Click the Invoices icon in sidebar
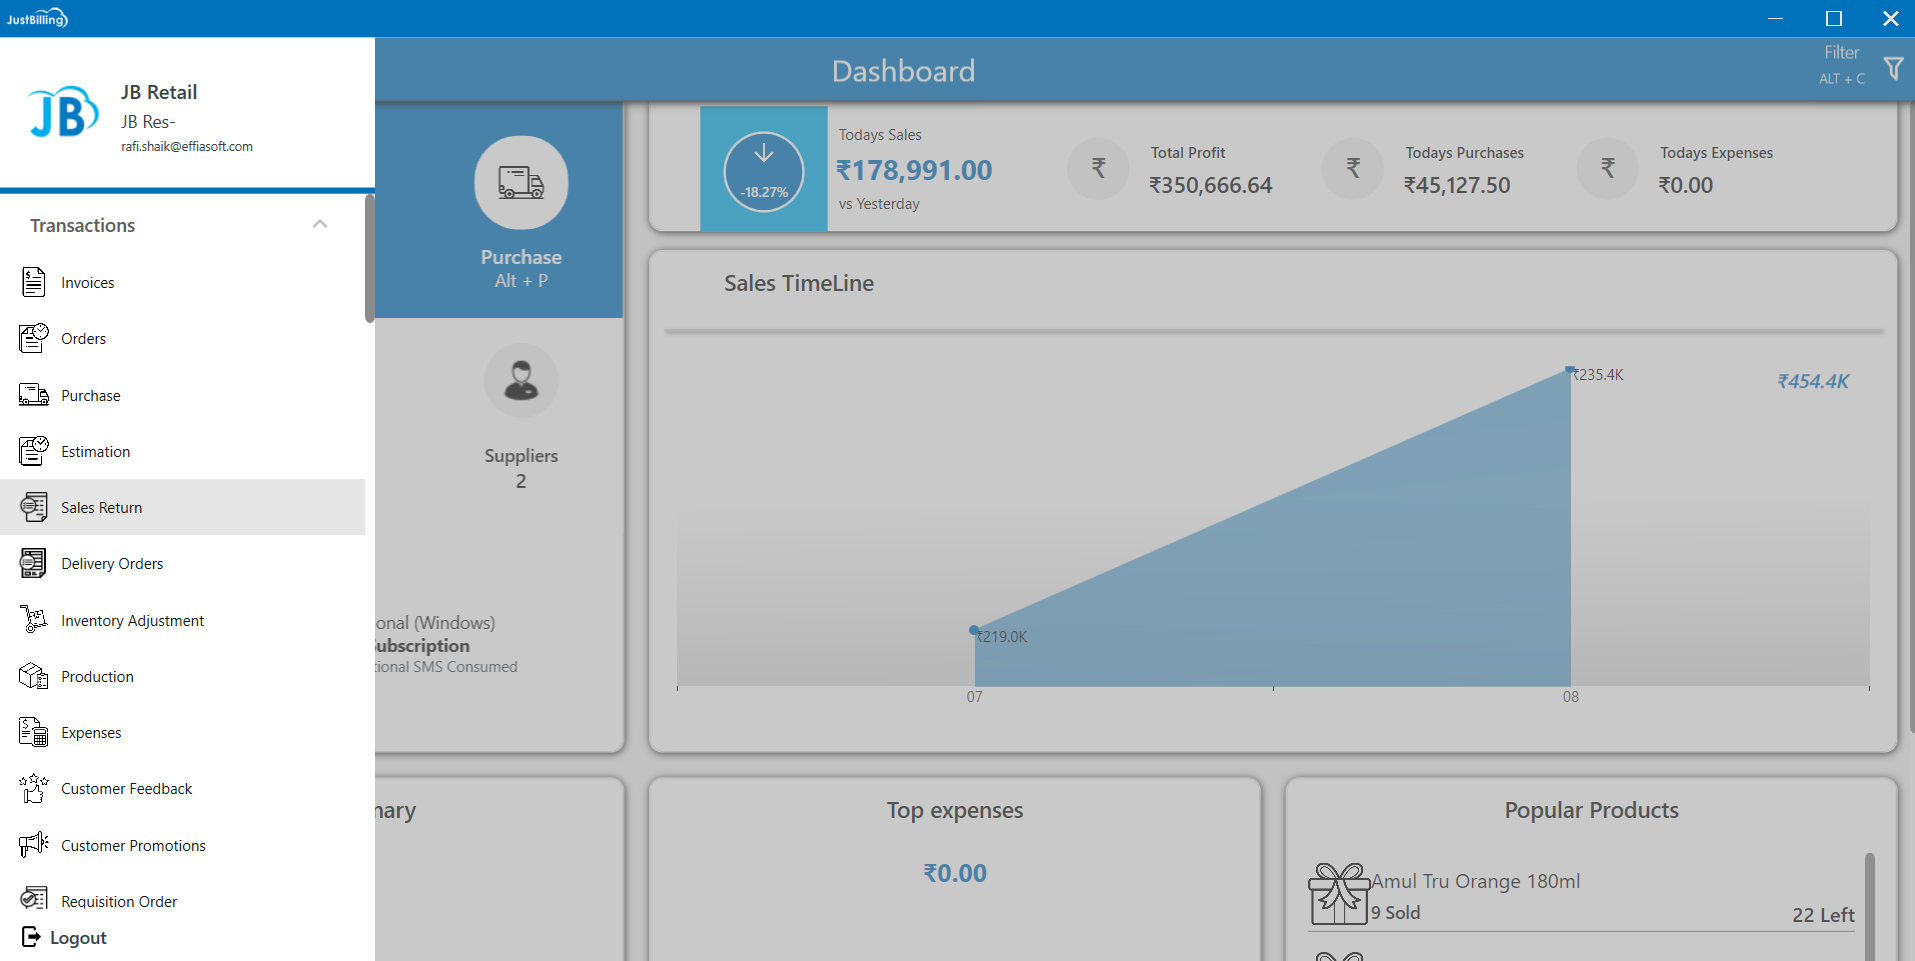The width and height of the screenshot is (1915, 961). point(33,283)
